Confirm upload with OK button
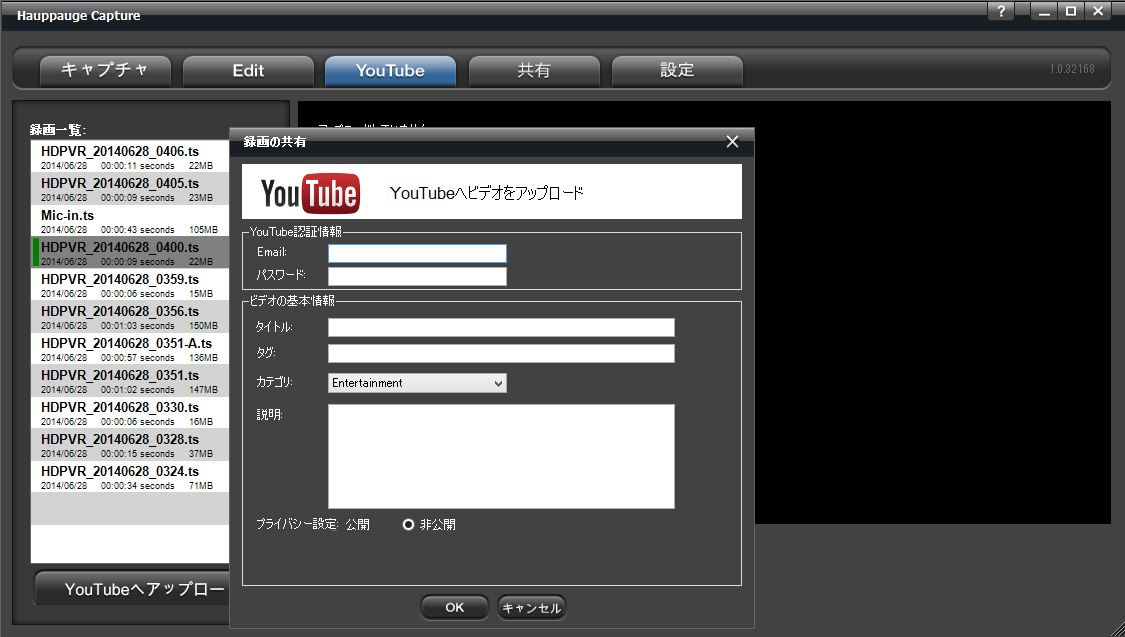The image size is (1125, 637). click(454, 608)
